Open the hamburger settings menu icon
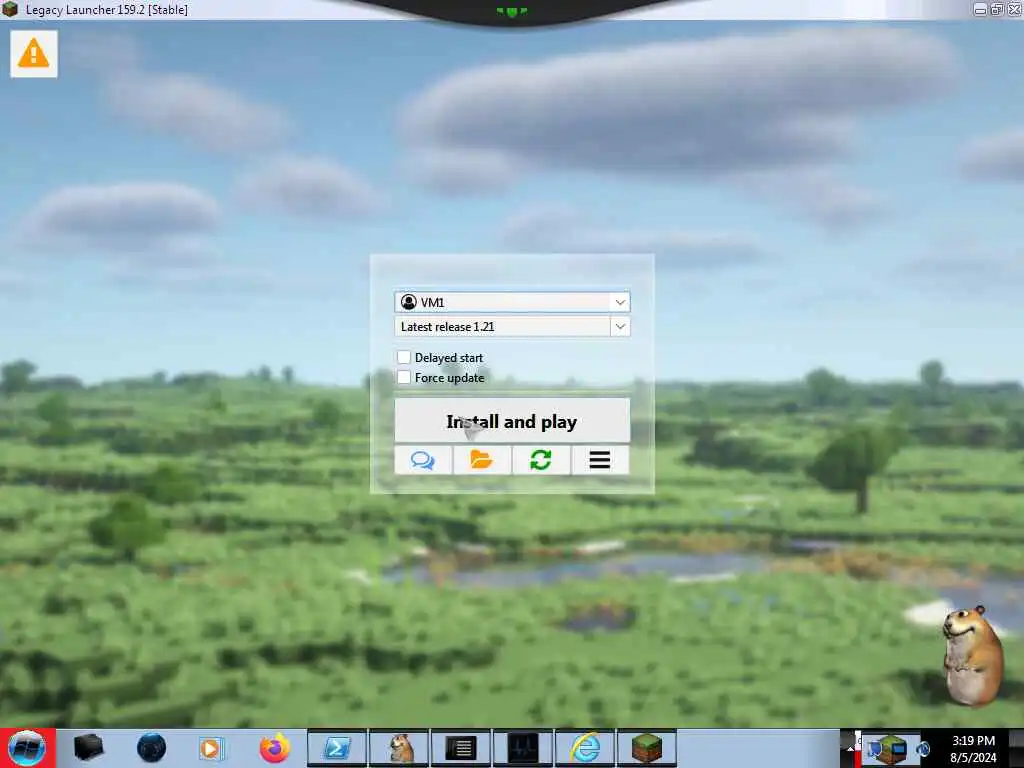The height and width of the screenshot is (768, 1024). click(x=600, y=460)
